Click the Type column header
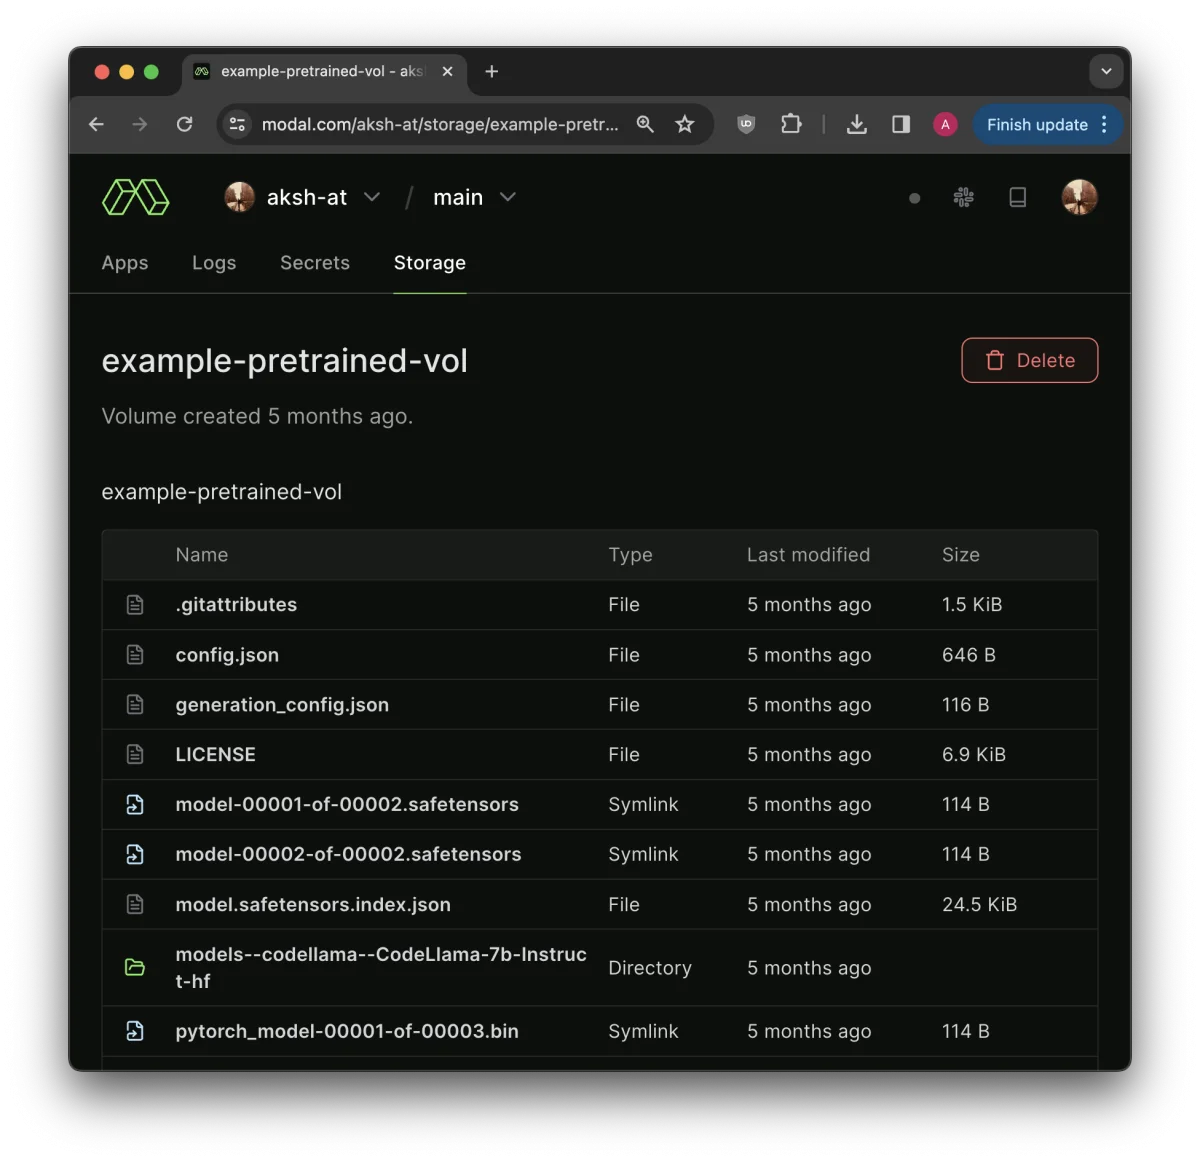Viewport: 1200px width, 1162px height. pos(631,555)
